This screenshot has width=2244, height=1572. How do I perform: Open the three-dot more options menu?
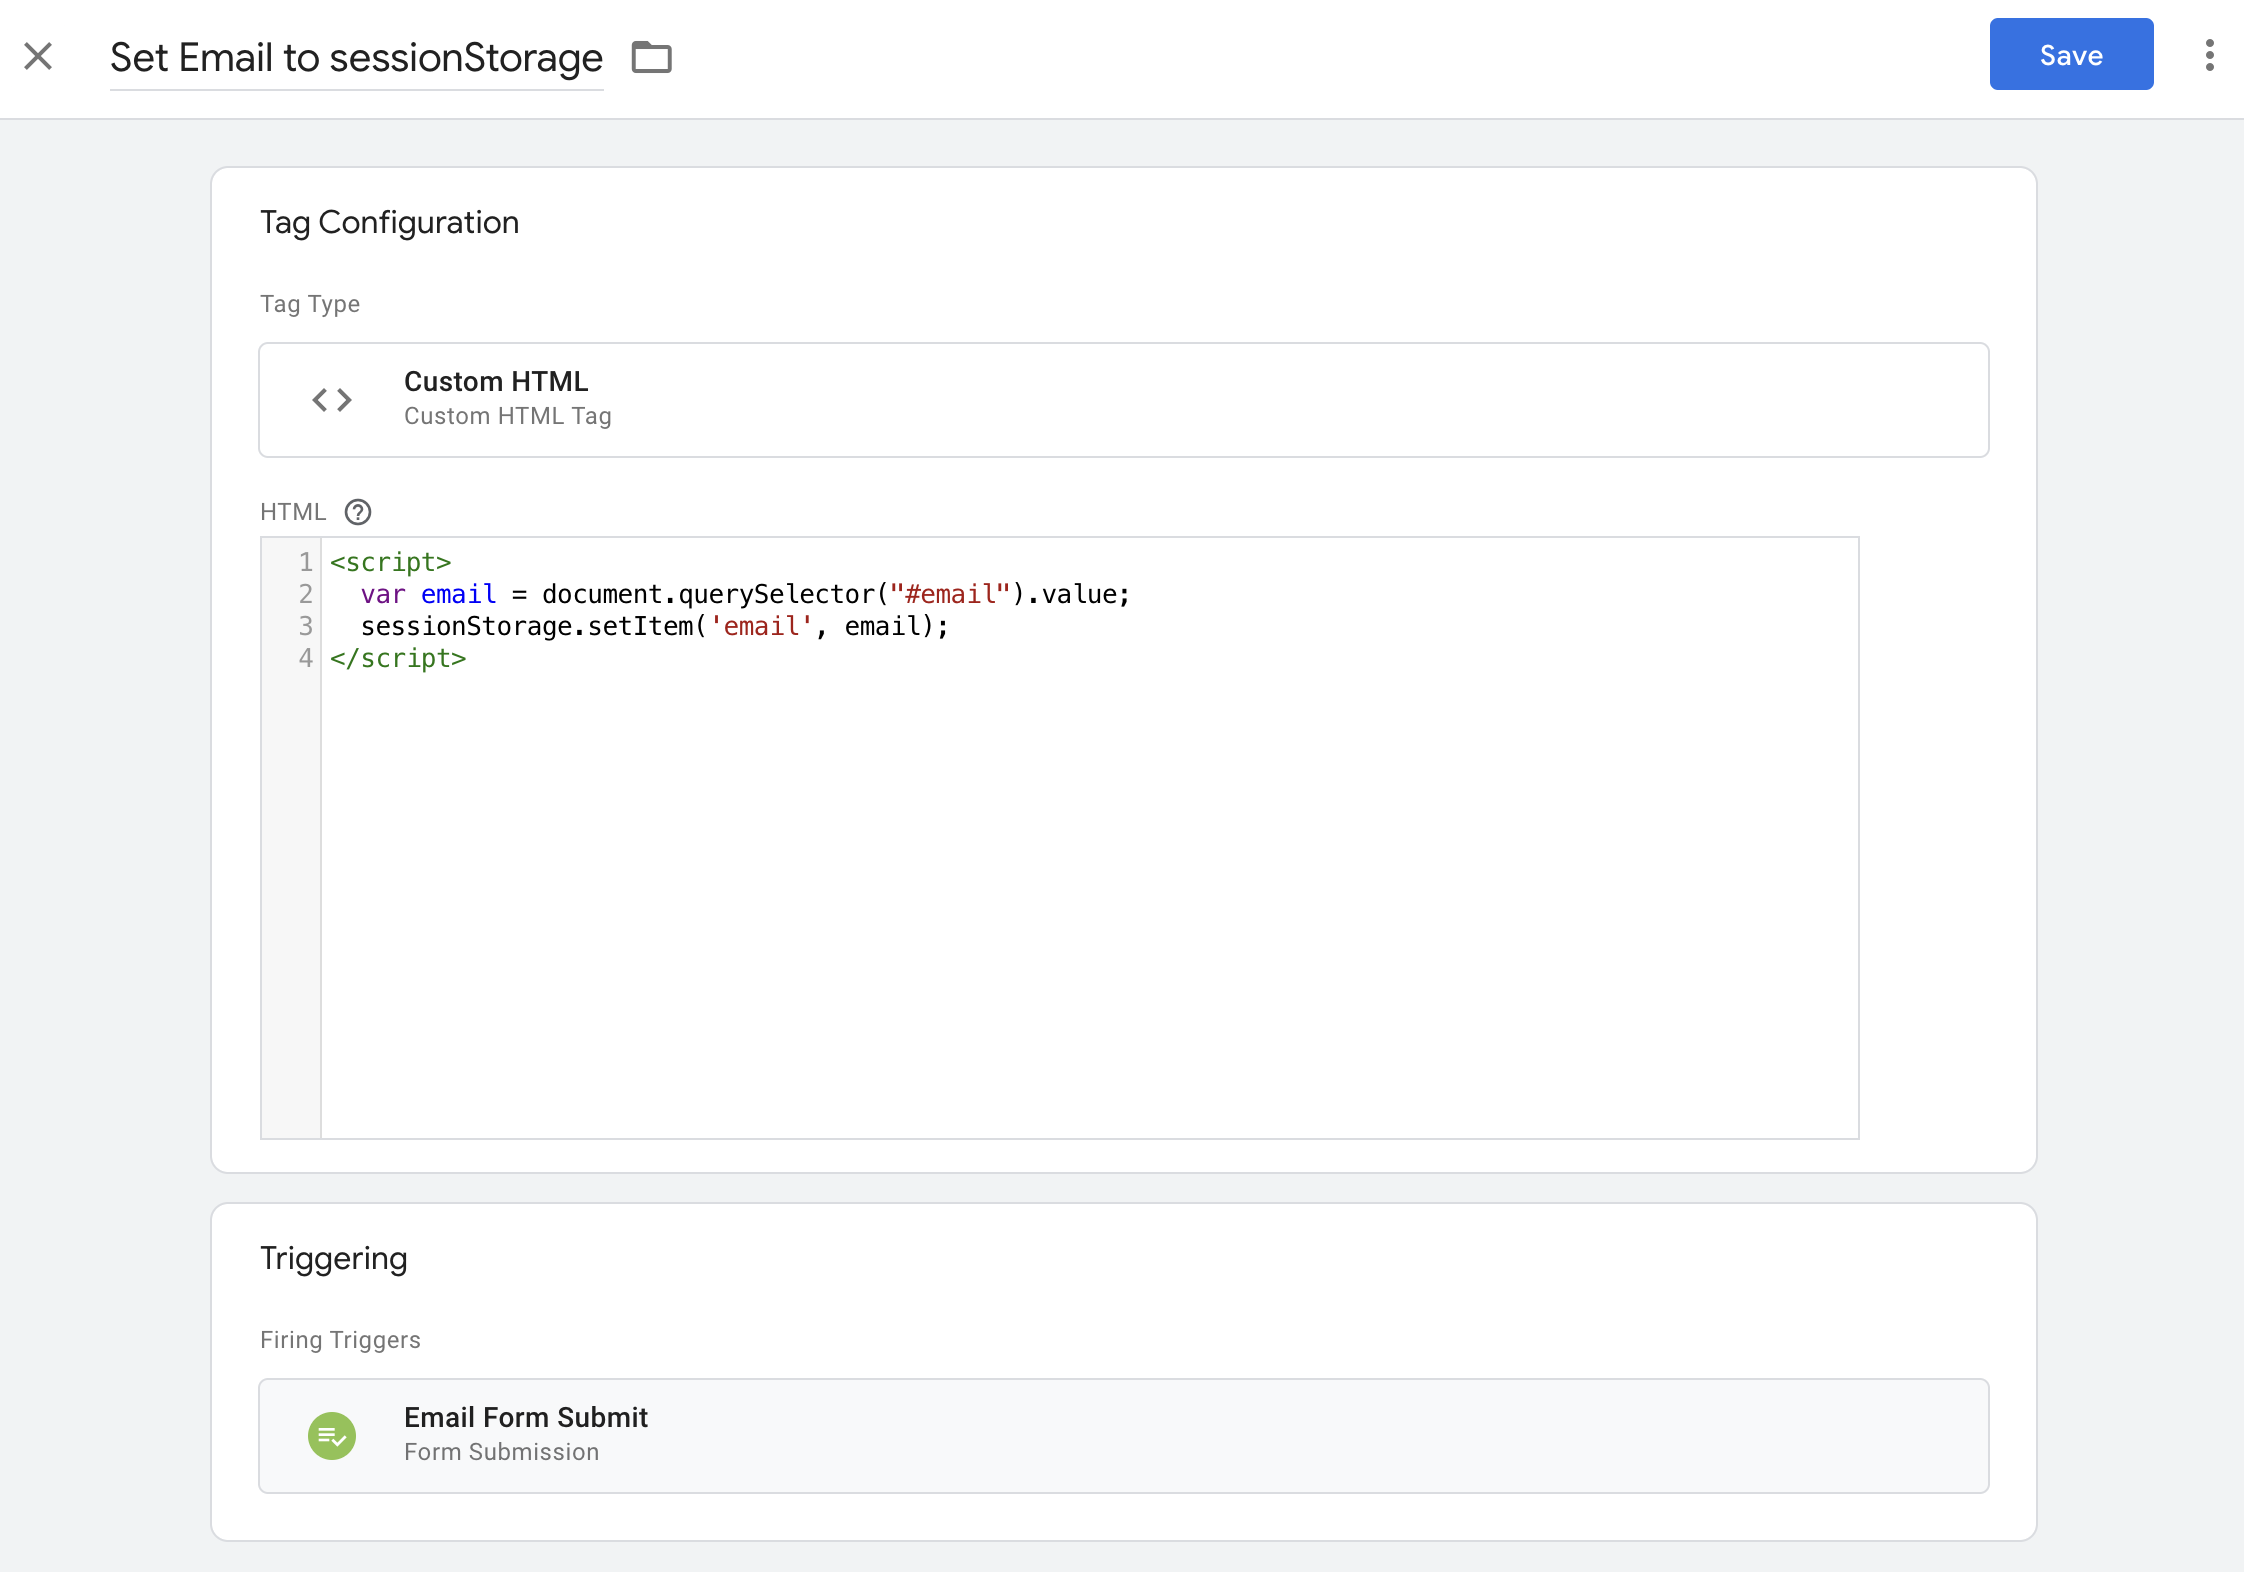pos(2209,55)
